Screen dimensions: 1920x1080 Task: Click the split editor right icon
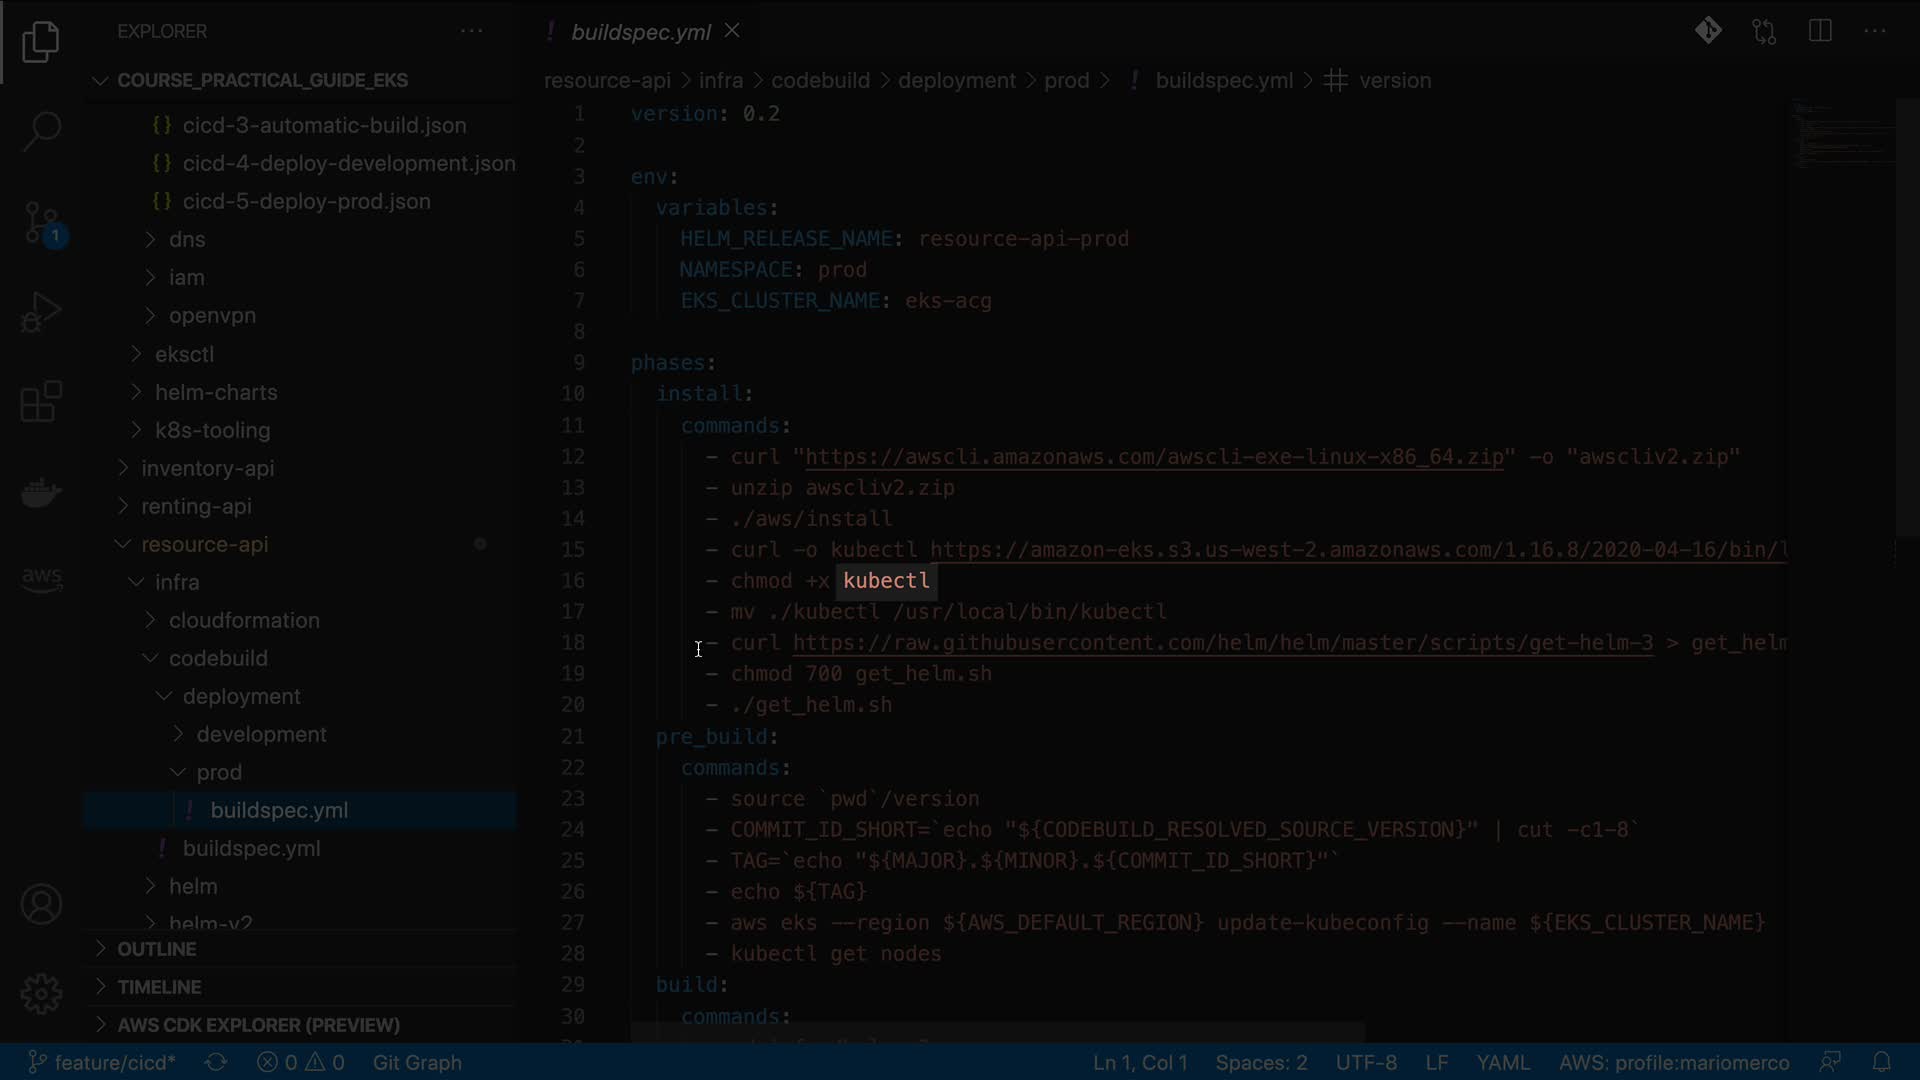coord(1820,31)
